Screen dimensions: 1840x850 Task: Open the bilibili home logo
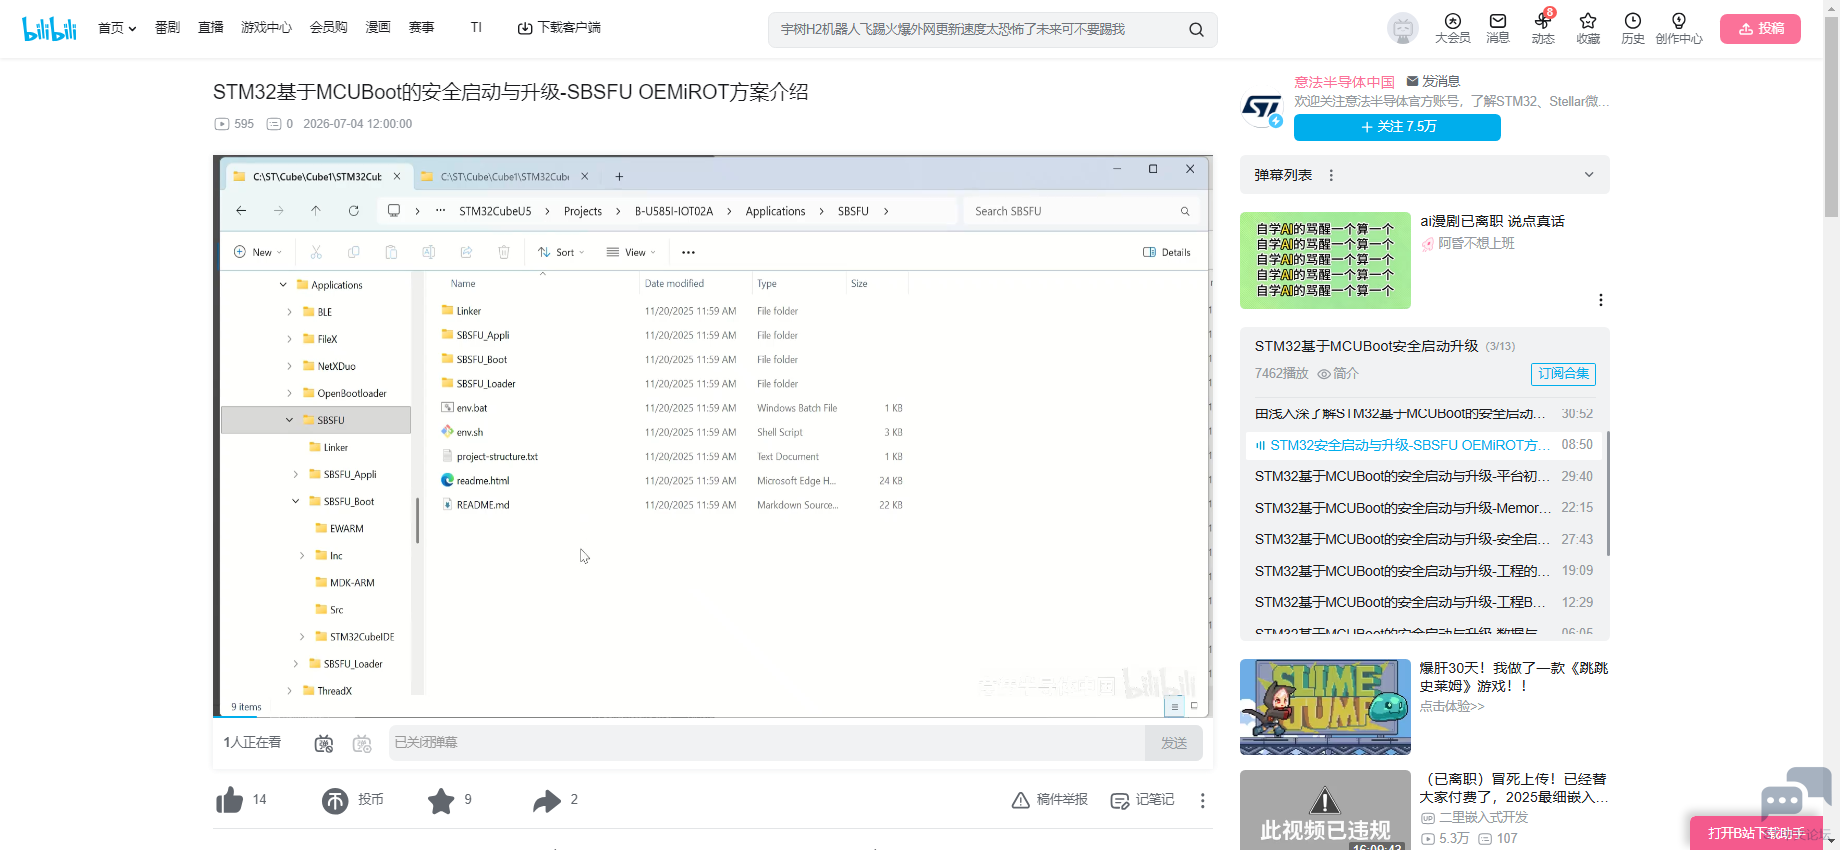(50, 28)
